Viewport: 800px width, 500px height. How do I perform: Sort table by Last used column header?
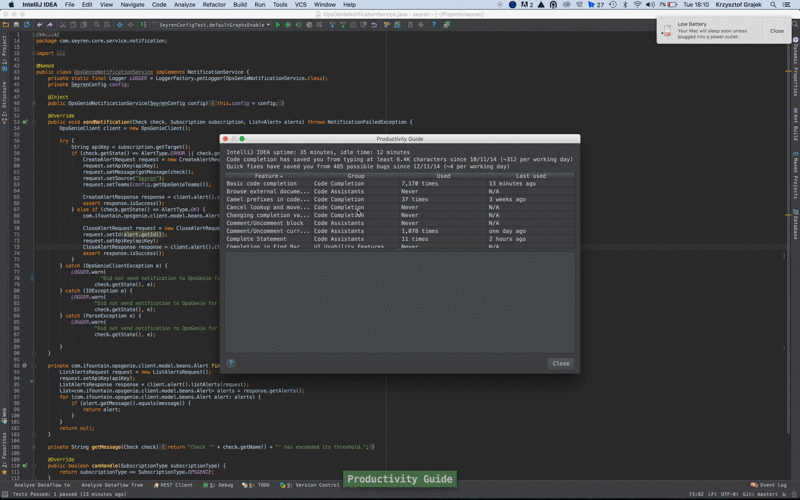tap(531, 176)
